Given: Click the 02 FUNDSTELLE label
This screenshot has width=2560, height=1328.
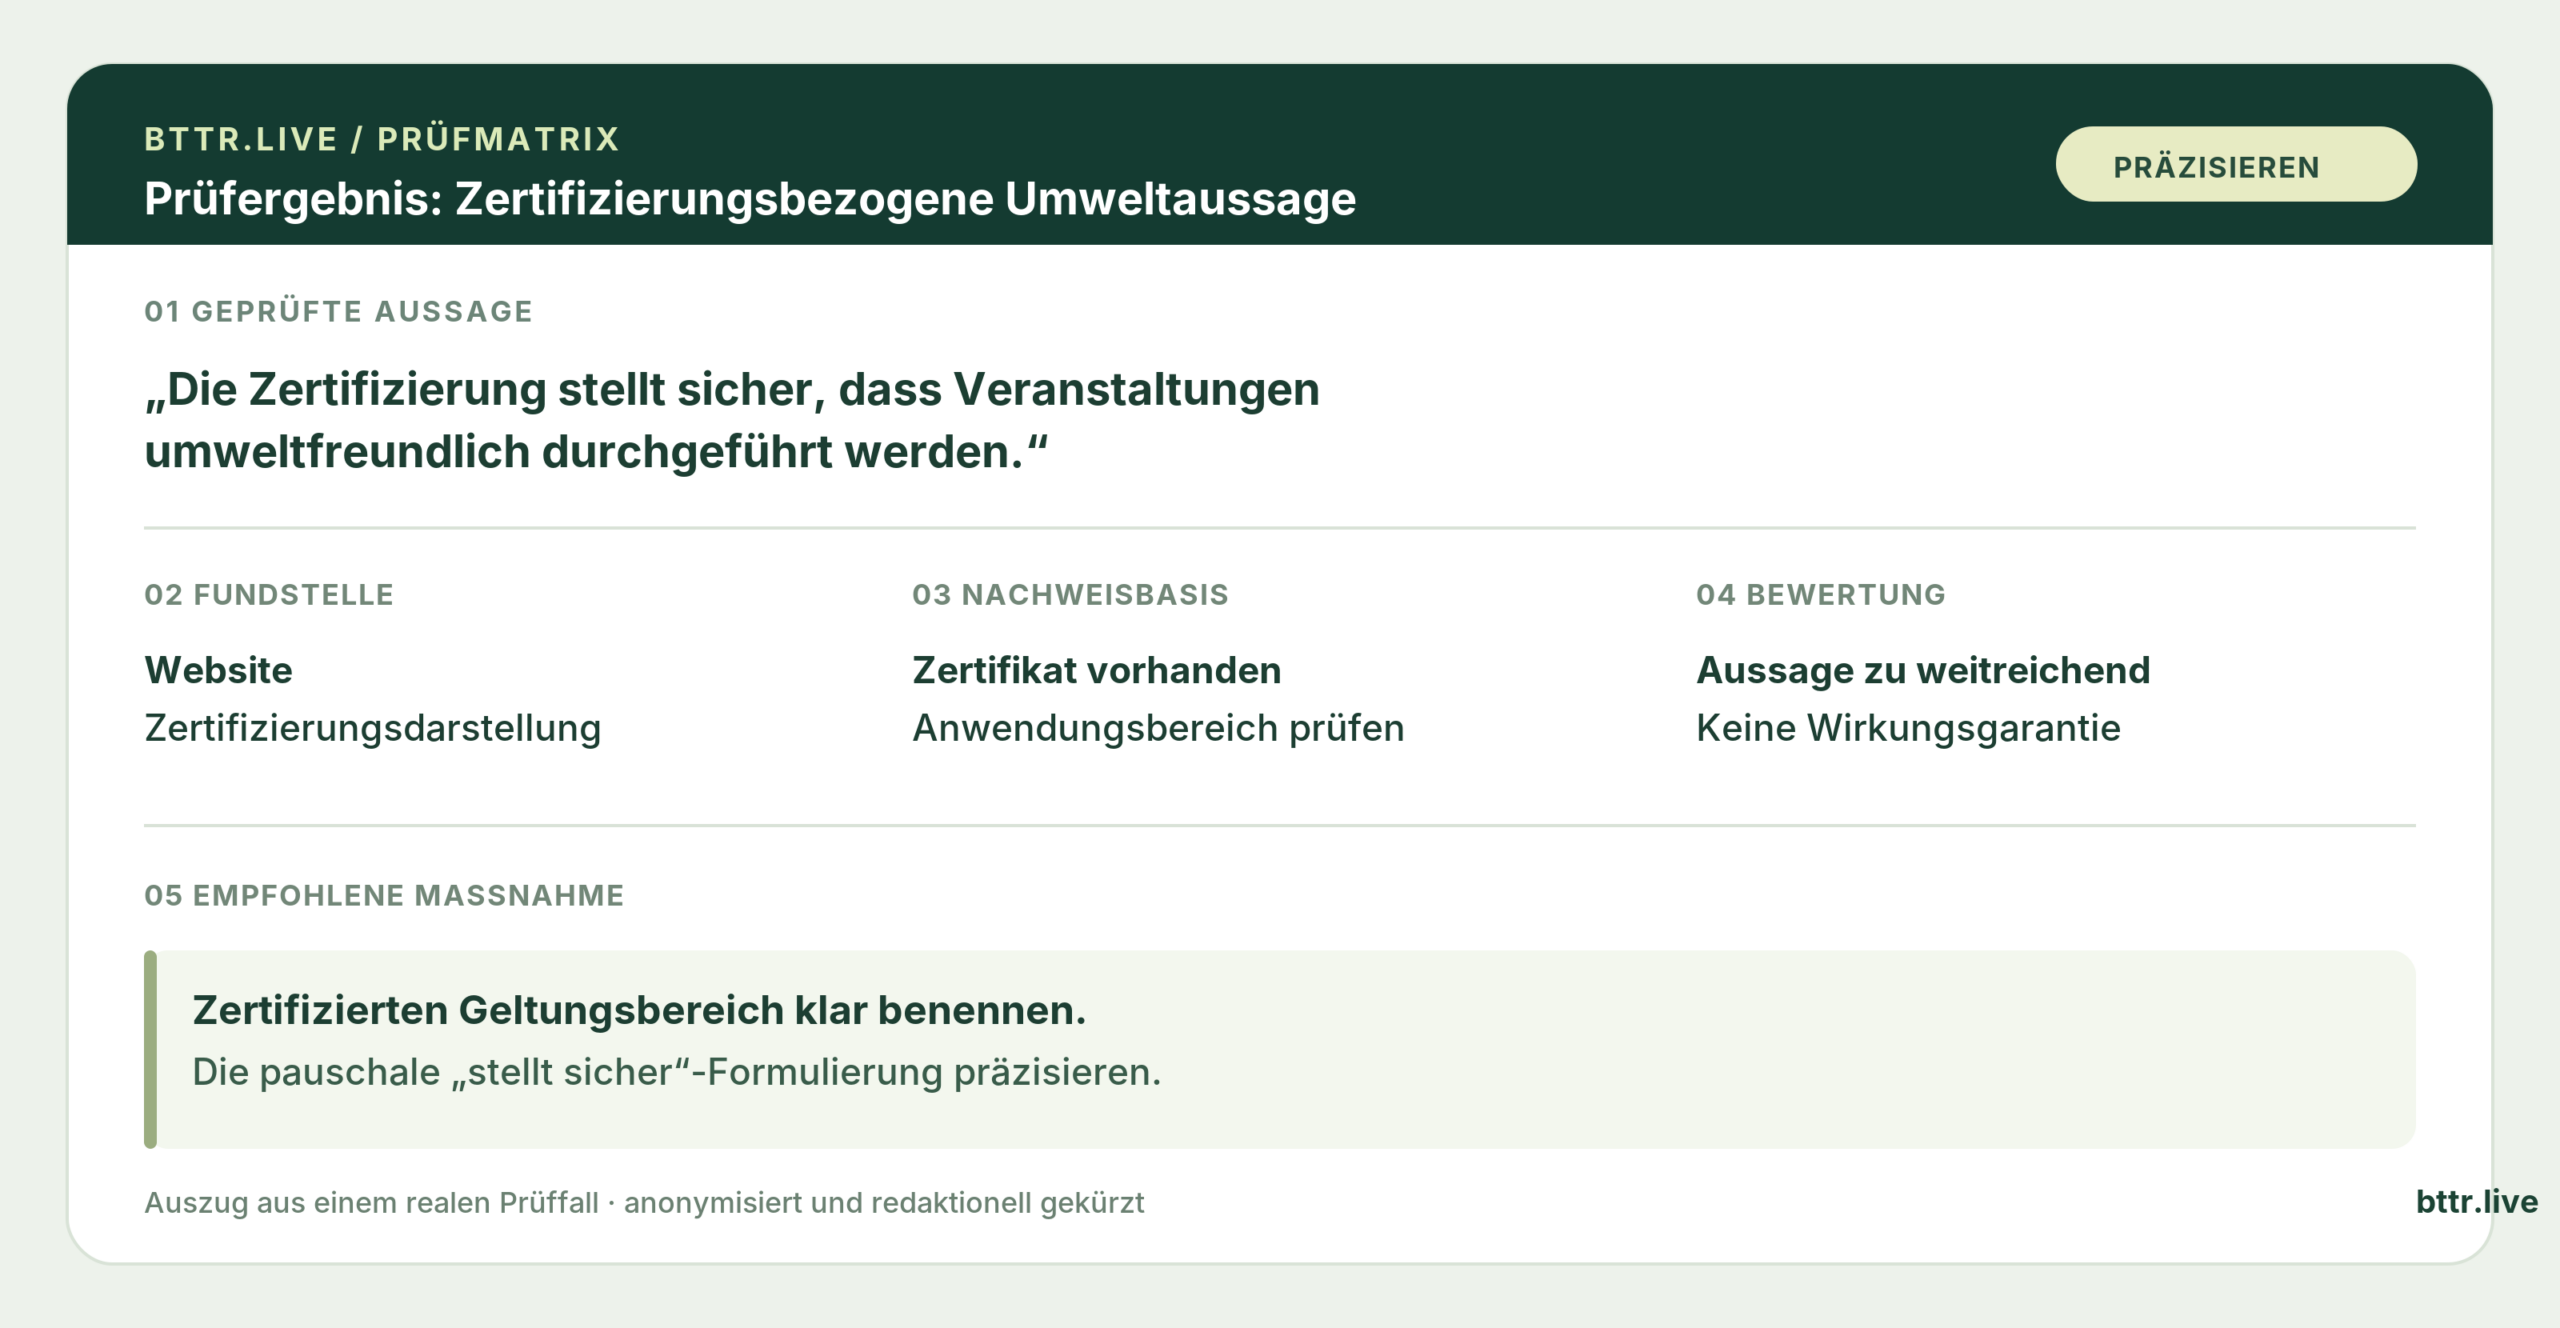Looking at the screenshot, I should click(x=269, y=594).
